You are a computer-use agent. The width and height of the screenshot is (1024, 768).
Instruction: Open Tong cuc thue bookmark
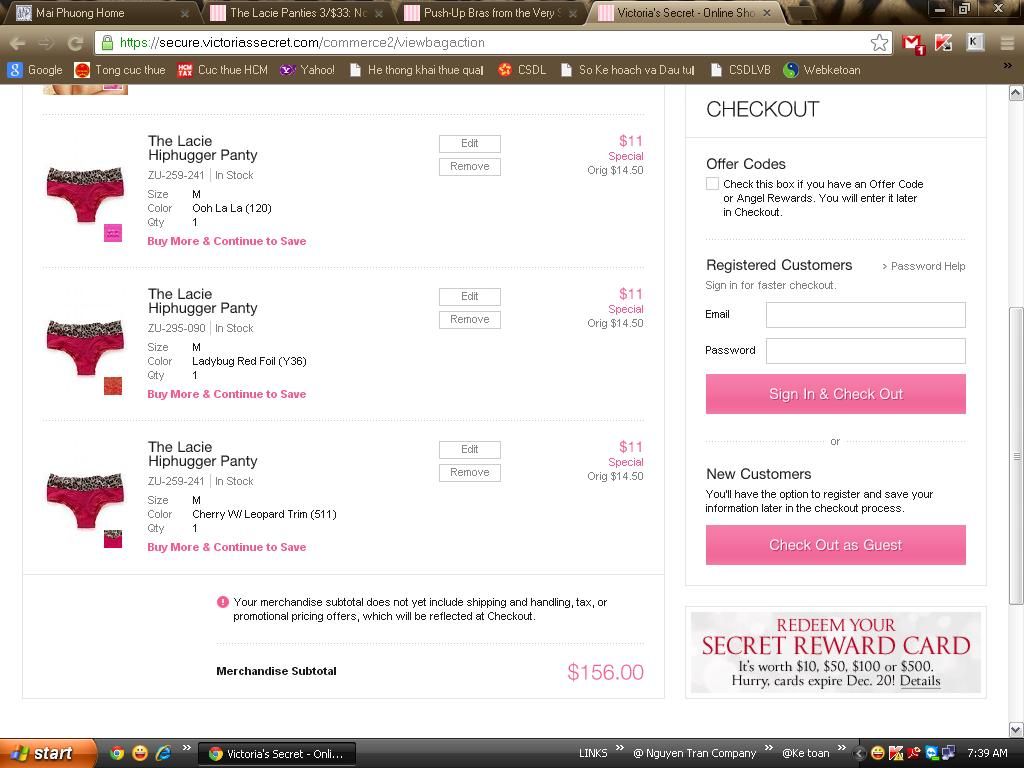point(120,70)
